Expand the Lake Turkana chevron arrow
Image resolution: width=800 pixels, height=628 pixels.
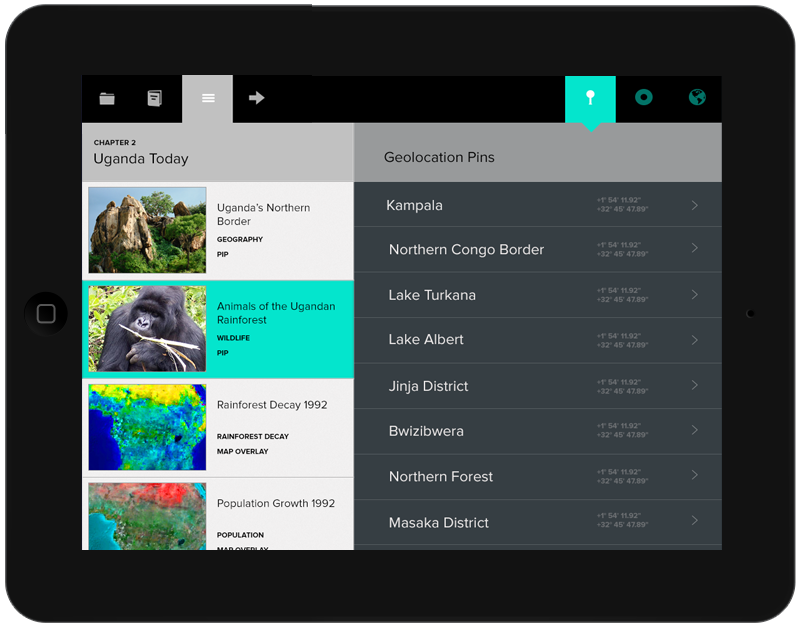[694, 295]
